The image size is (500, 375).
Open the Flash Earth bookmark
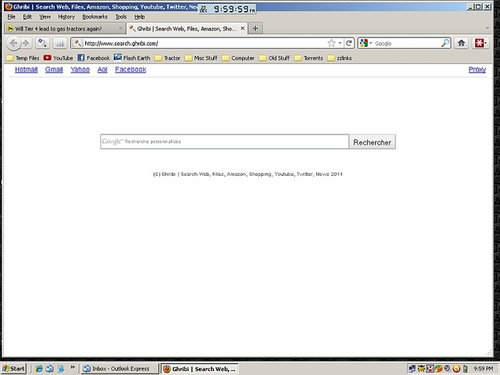click(x=132, y=58)
